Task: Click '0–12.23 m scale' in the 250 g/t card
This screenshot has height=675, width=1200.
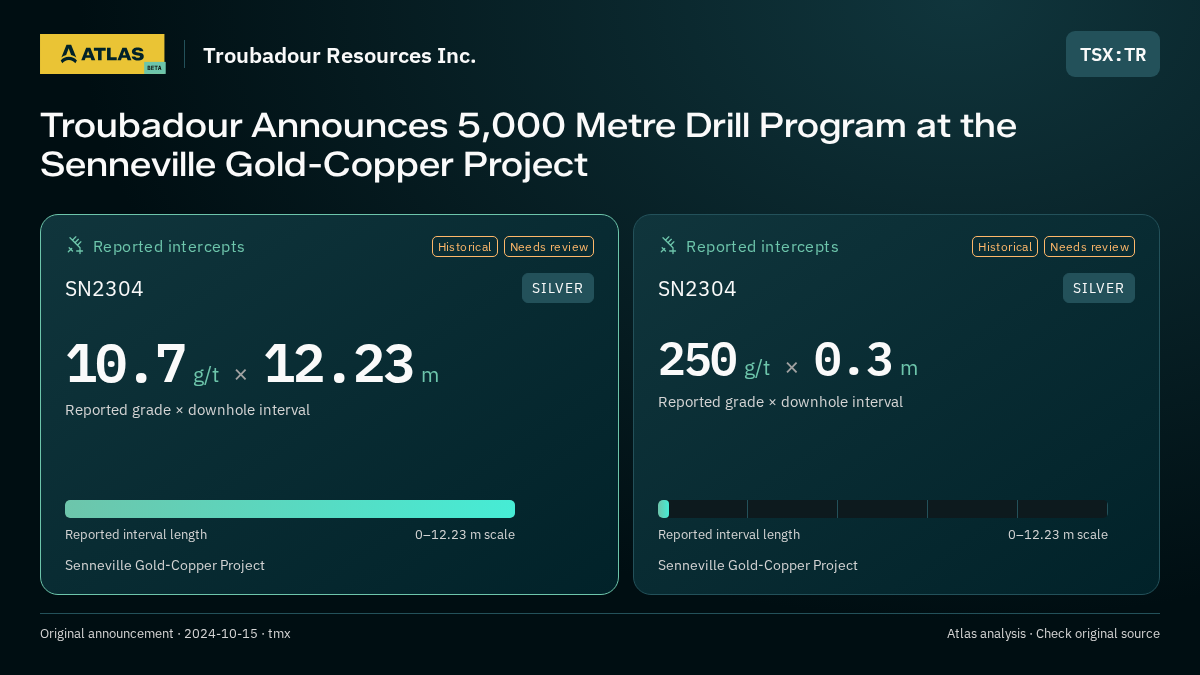Action: [1058, 535]
